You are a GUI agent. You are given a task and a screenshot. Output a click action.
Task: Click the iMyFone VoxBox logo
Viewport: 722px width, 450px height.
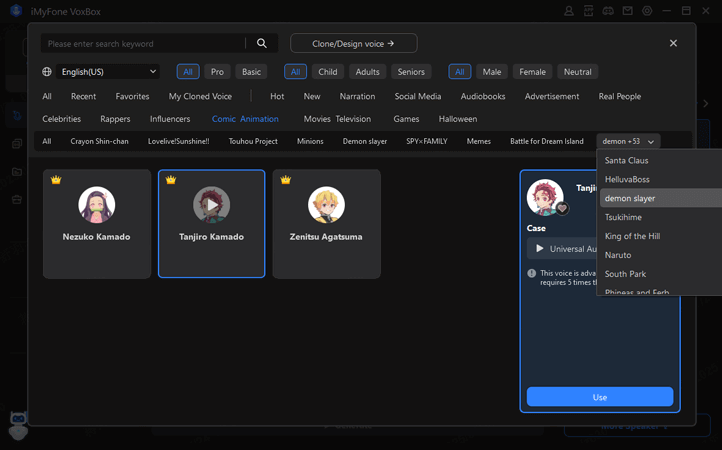(17, 11)
